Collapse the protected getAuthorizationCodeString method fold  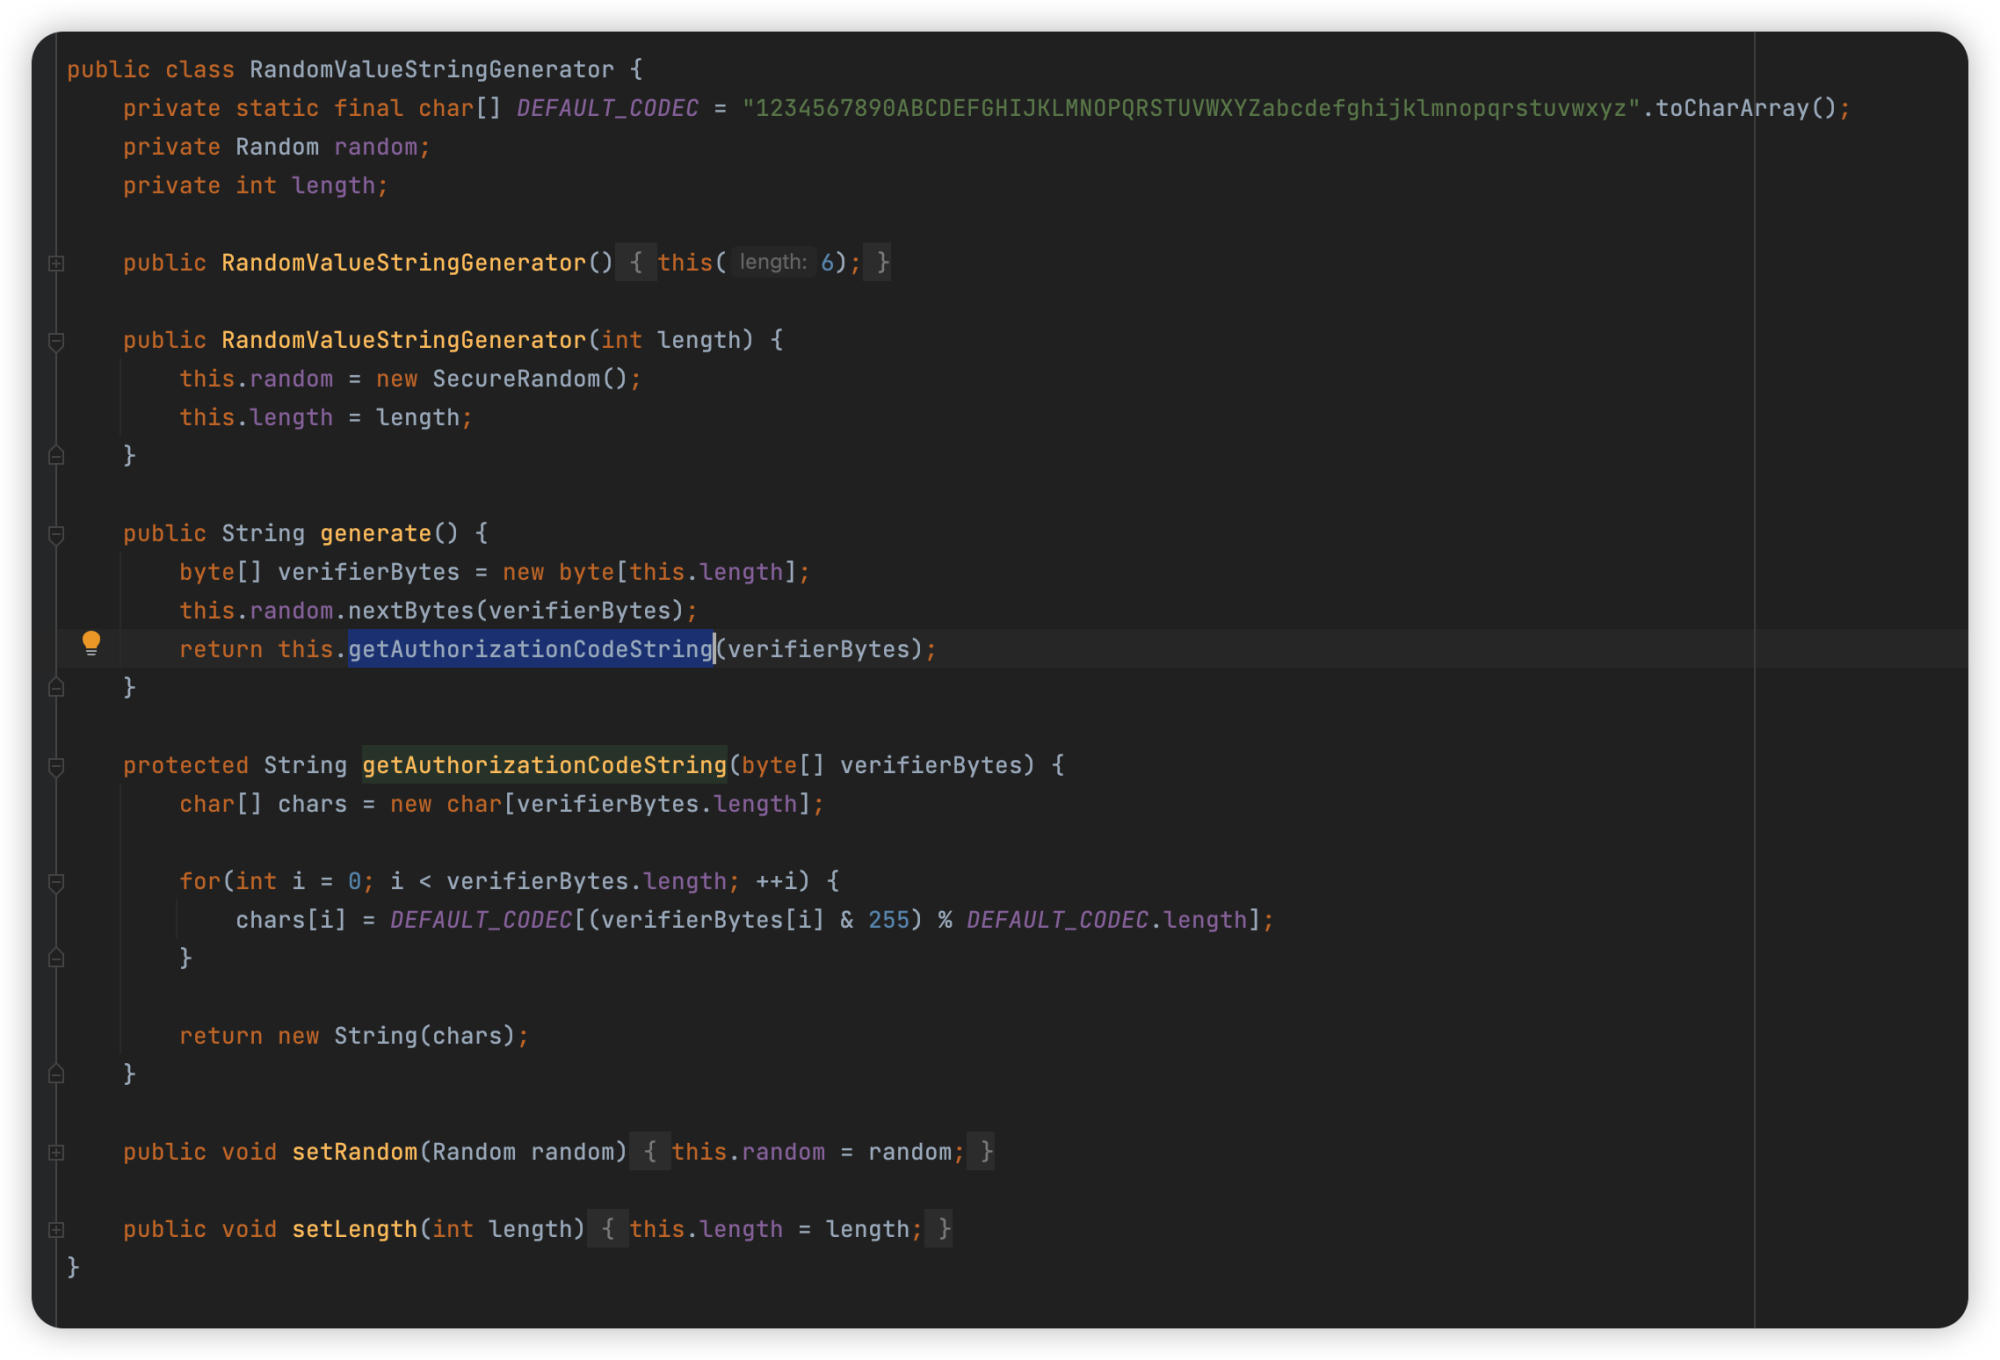[x=57, y=766]
